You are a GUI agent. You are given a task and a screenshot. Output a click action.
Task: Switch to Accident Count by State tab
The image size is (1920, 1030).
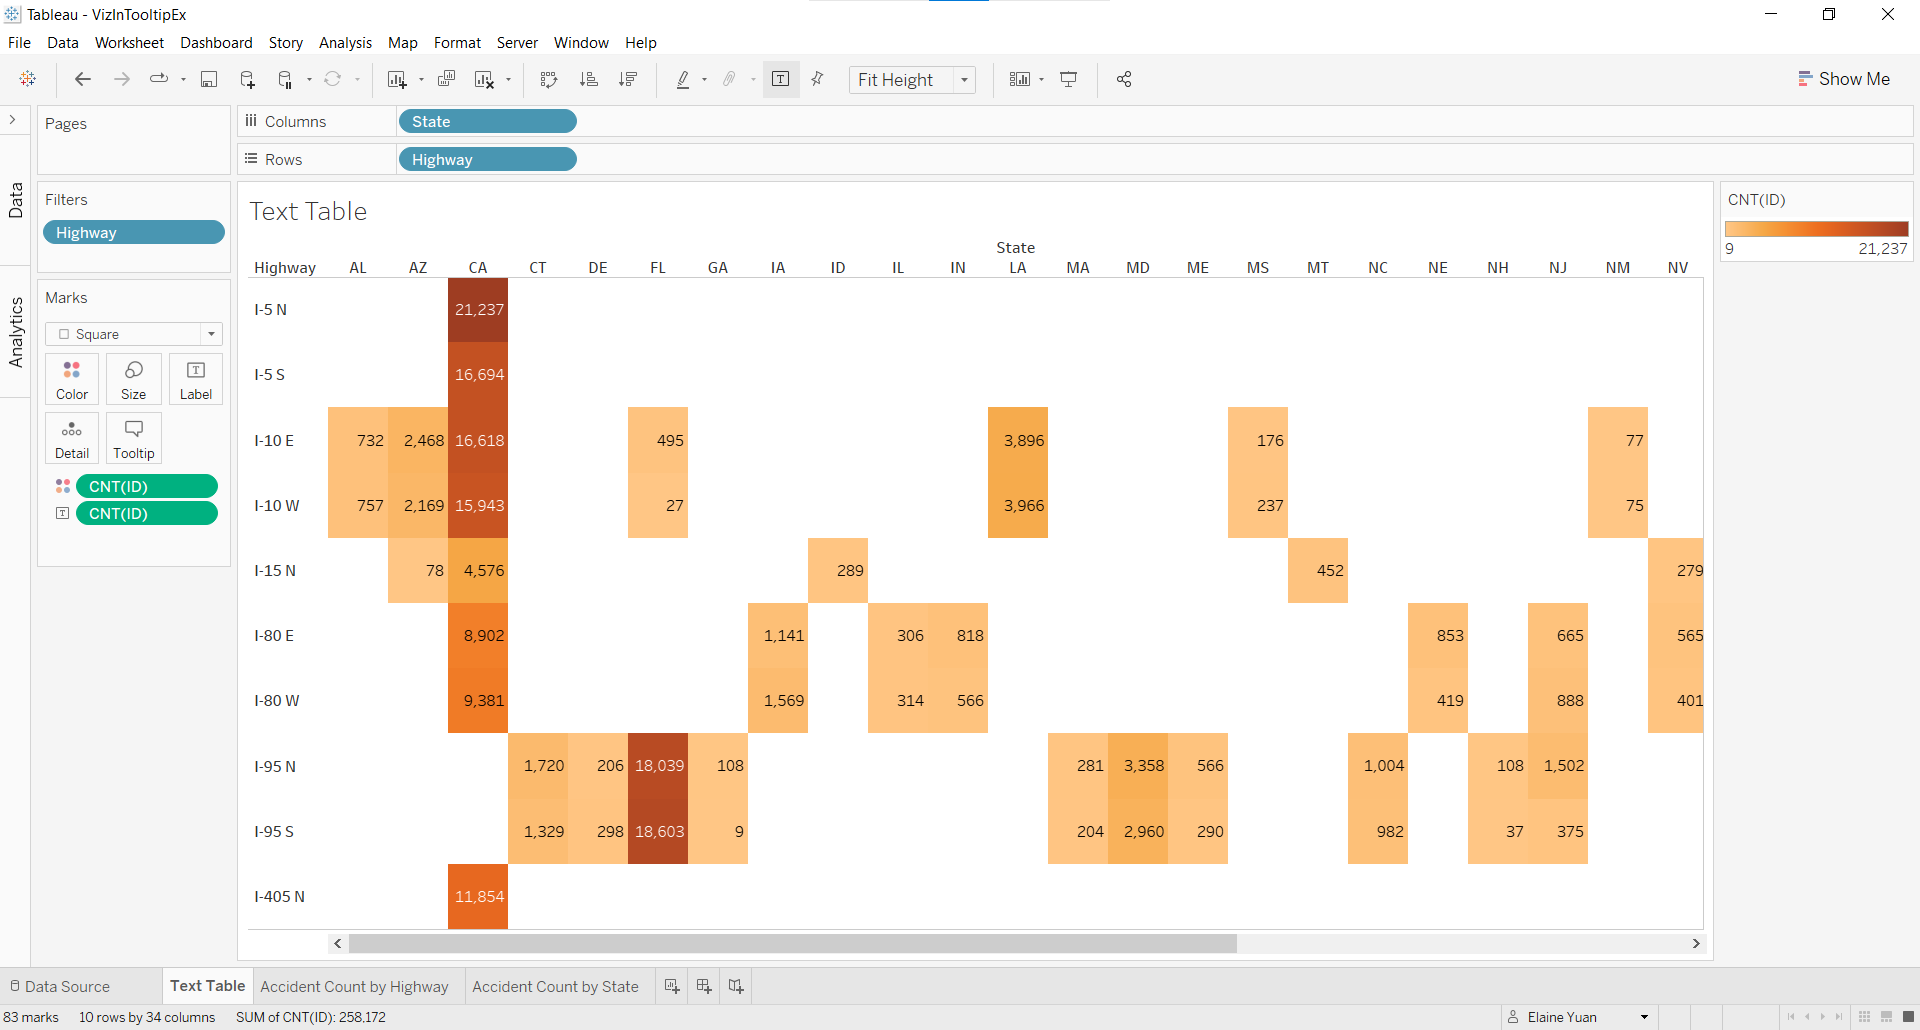click(555, 986)
